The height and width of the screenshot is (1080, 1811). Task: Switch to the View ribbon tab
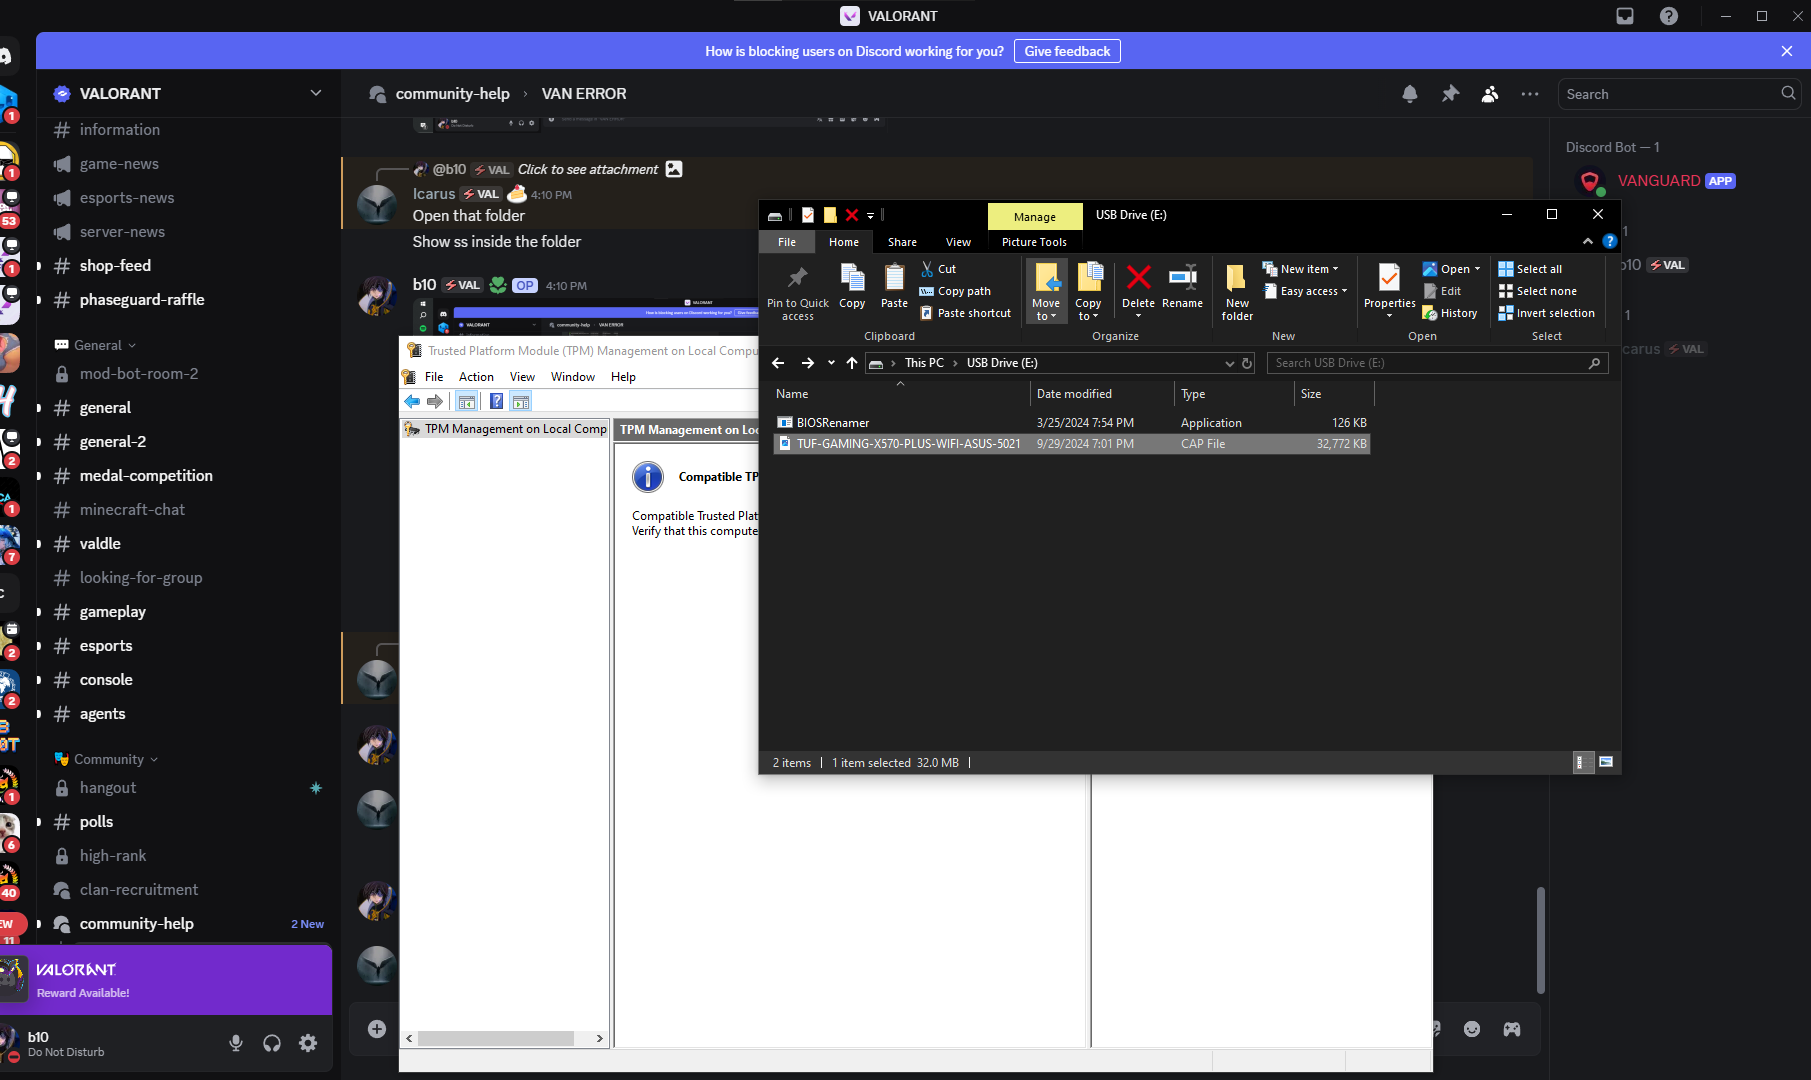(958, 242)
